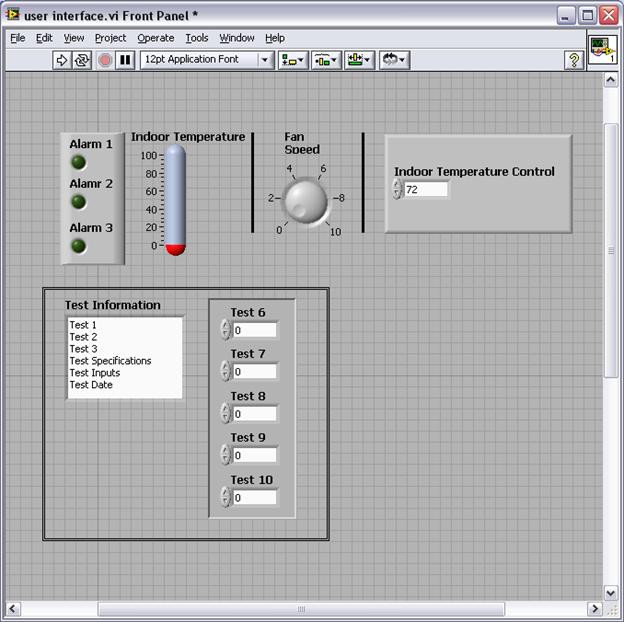Viewport: 624px width, 622px height.
Task: Click the VI icon in top-right corner
Action: point(602,51)
